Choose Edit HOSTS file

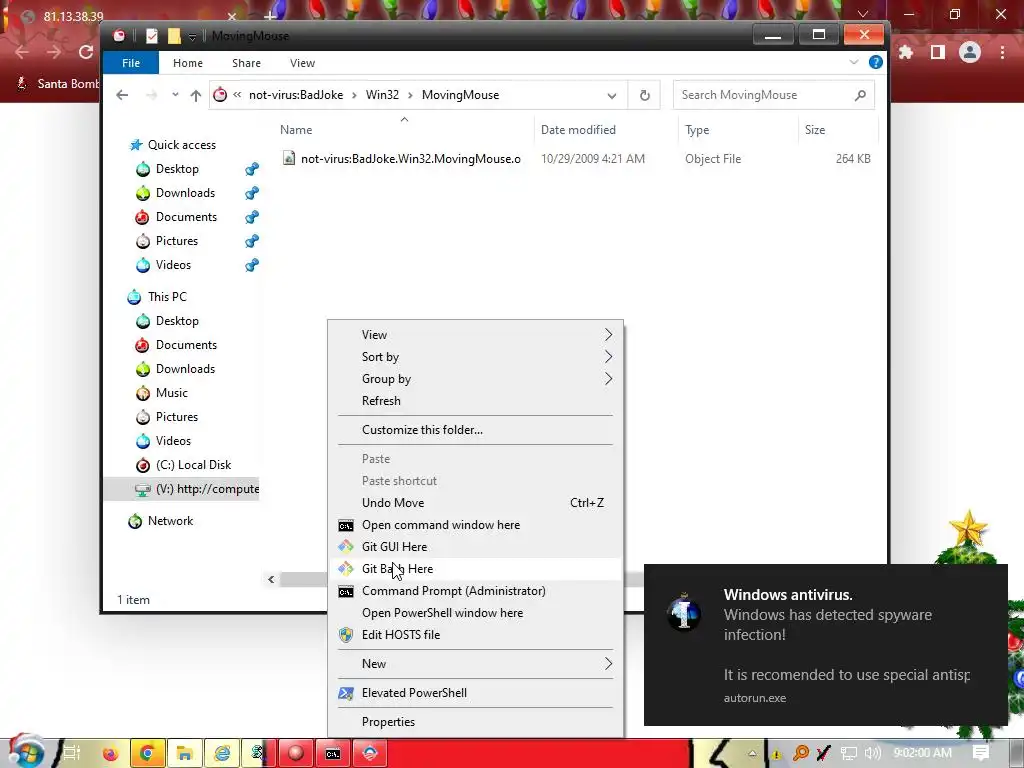point(475,635)
